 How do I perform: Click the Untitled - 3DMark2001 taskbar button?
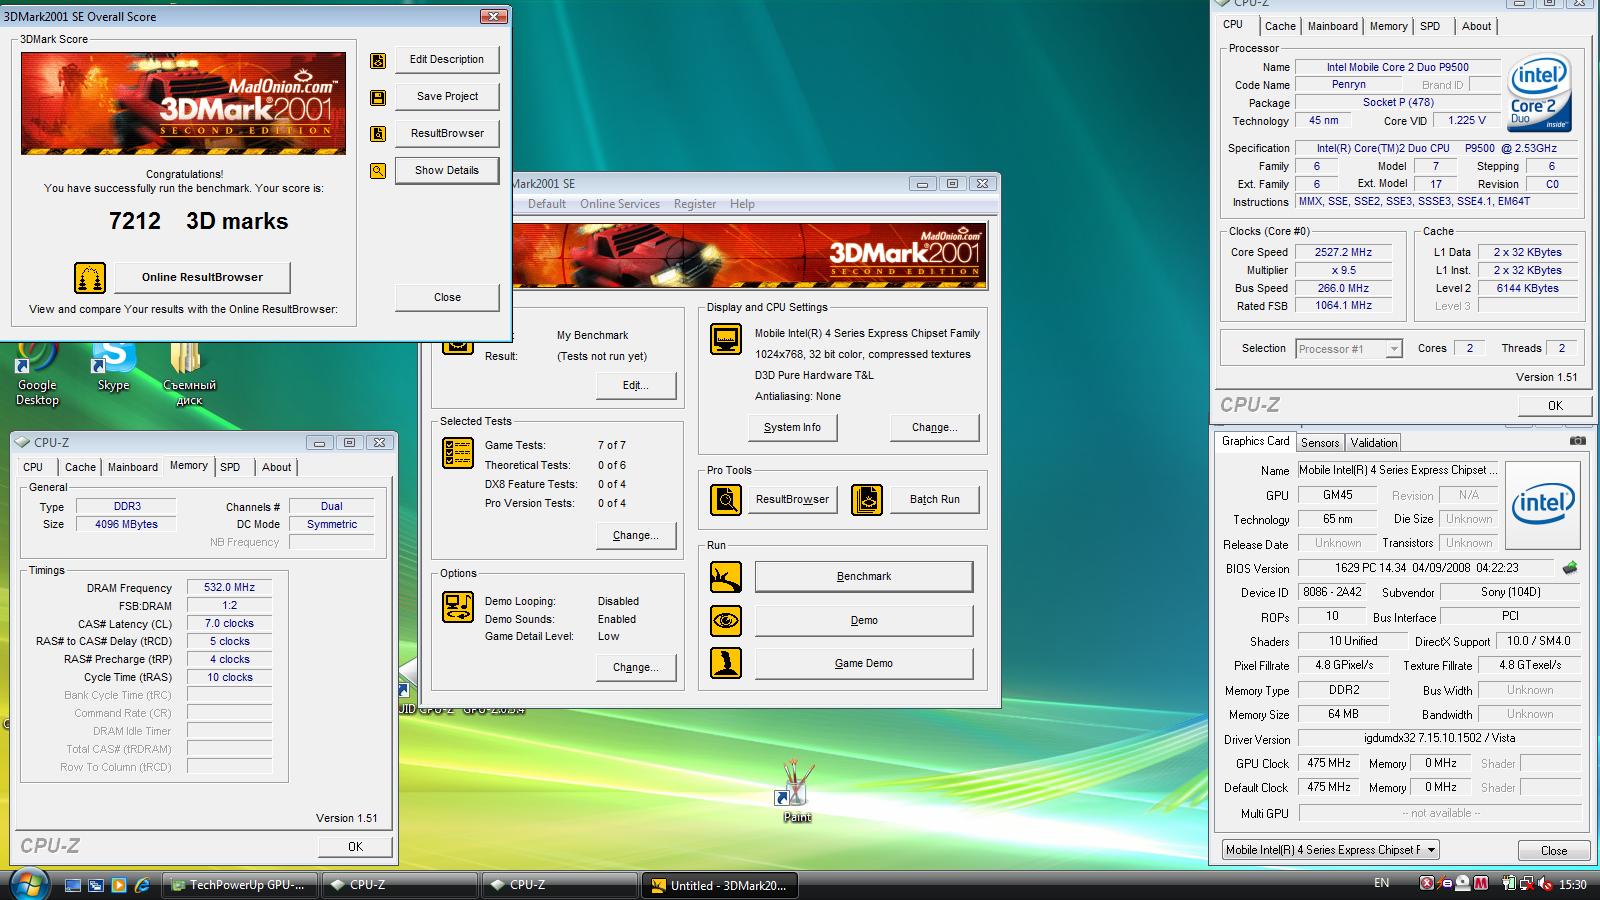click(720, 885)
